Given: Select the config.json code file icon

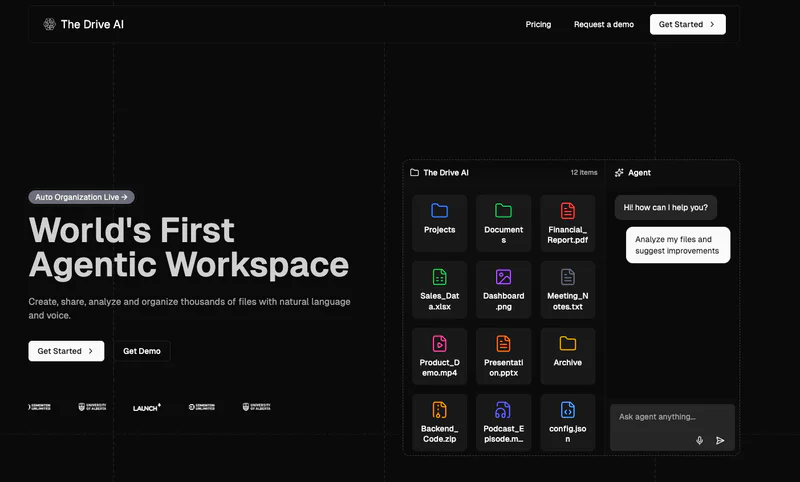Looking at the screenshot, I should point(567,410).
